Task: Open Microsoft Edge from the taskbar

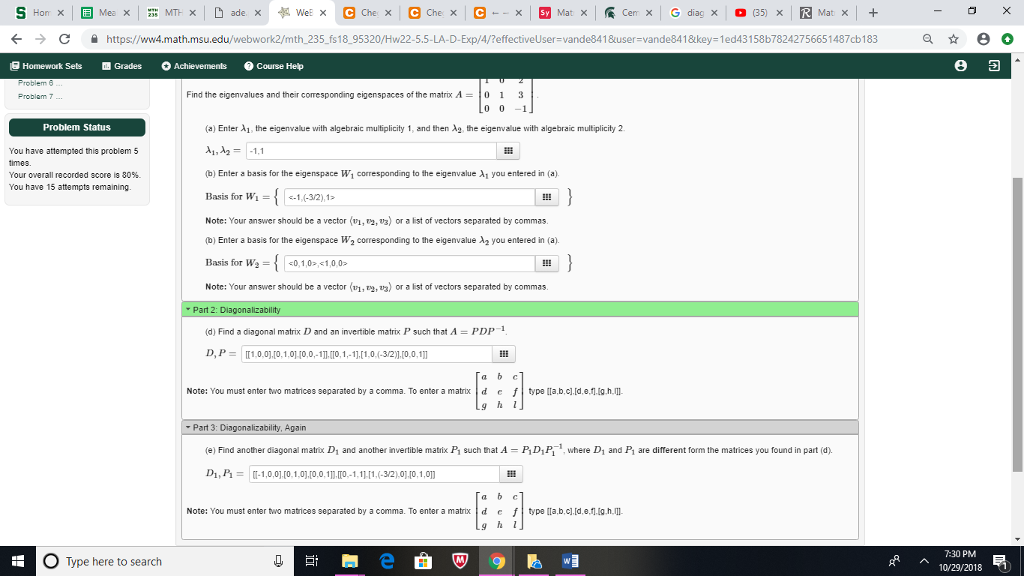Action: tap(387, 562)
